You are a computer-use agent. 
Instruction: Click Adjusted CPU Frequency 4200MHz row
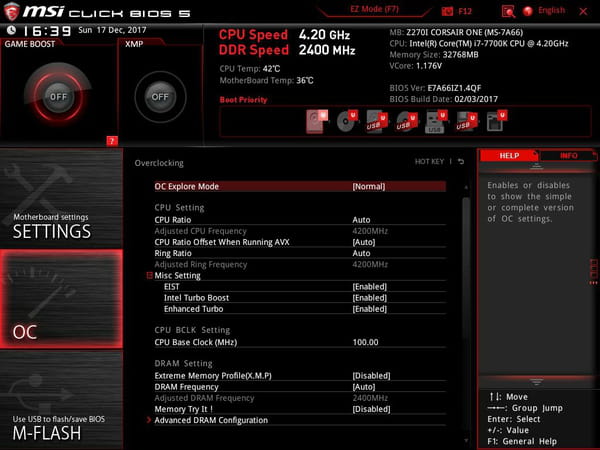click(x=300, y=231)
